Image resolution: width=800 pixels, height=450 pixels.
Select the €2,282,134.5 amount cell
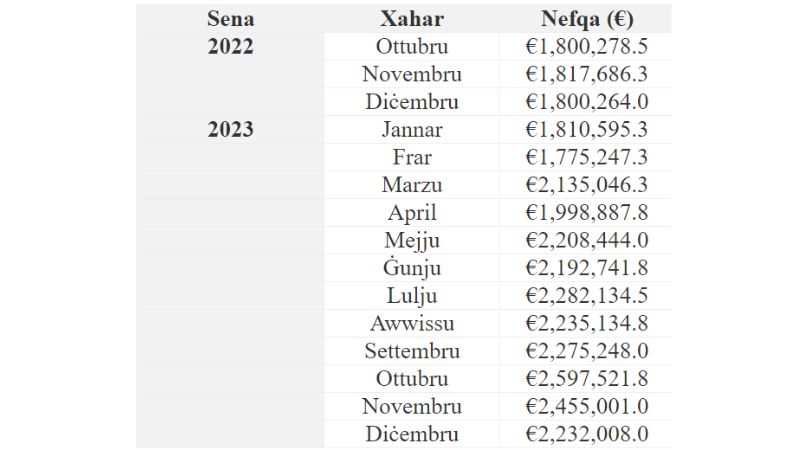[x=585, y=296]
